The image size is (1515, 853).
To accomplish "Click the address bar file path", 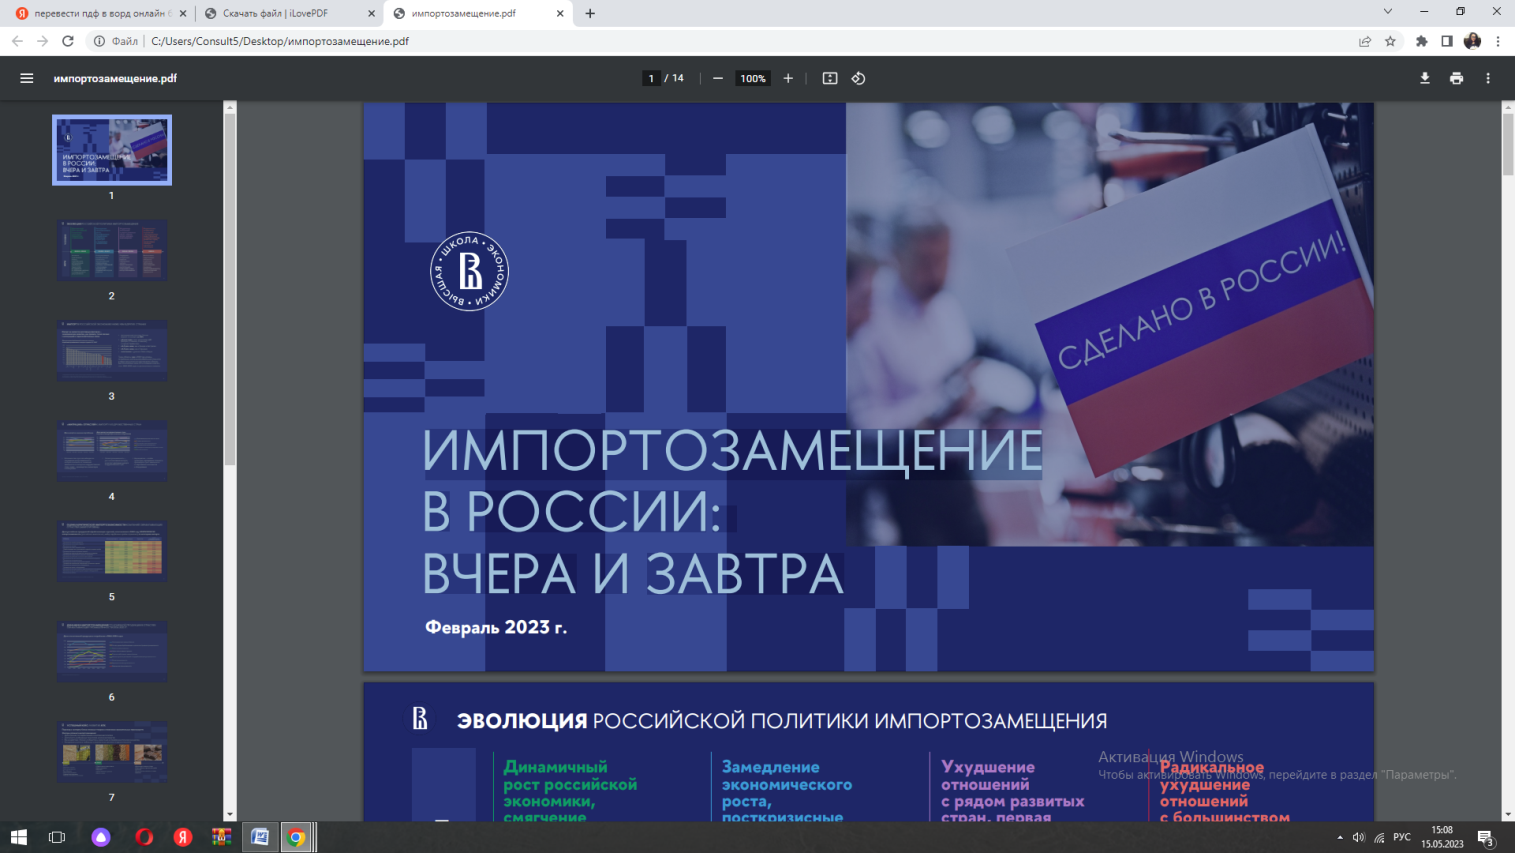I will click(280, 41).
